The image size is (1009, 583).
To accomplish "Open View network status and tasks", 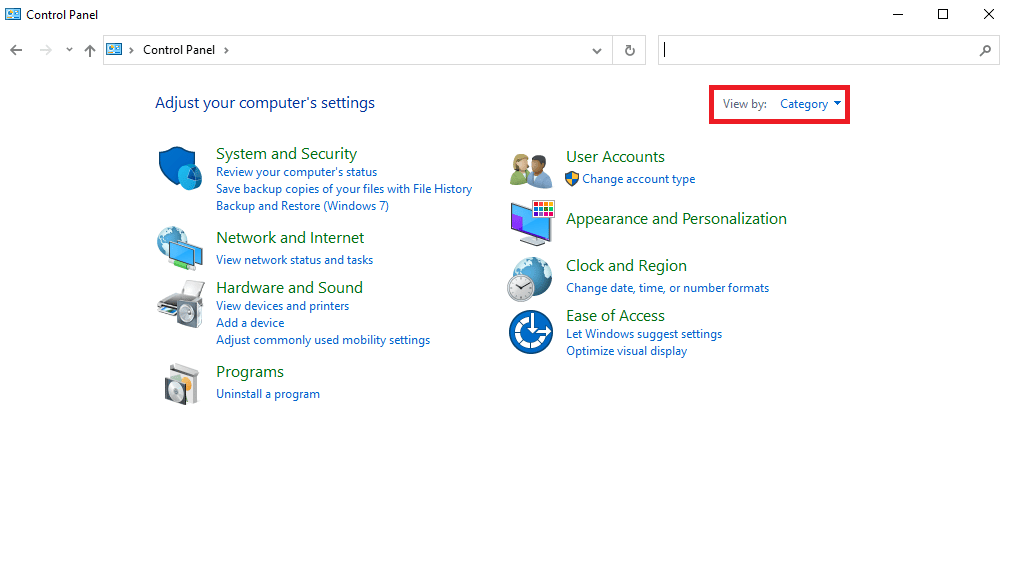I will click(x=294, y=260).
